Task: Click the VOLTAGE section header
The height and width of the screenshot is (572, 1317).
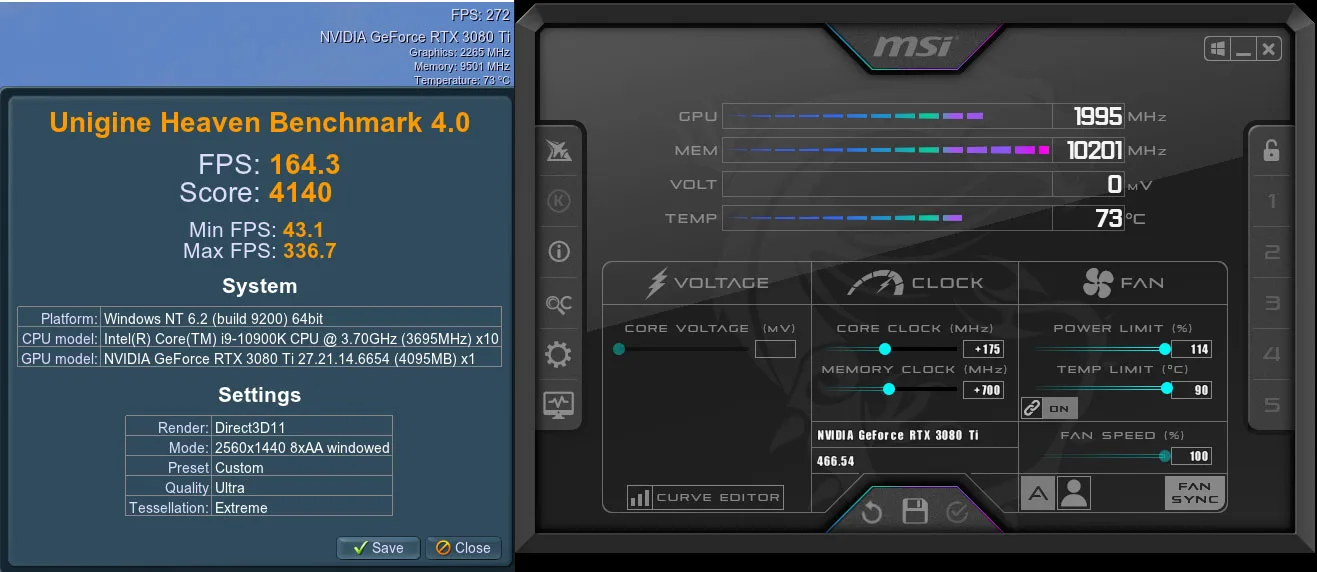Action: pos(707,283)
